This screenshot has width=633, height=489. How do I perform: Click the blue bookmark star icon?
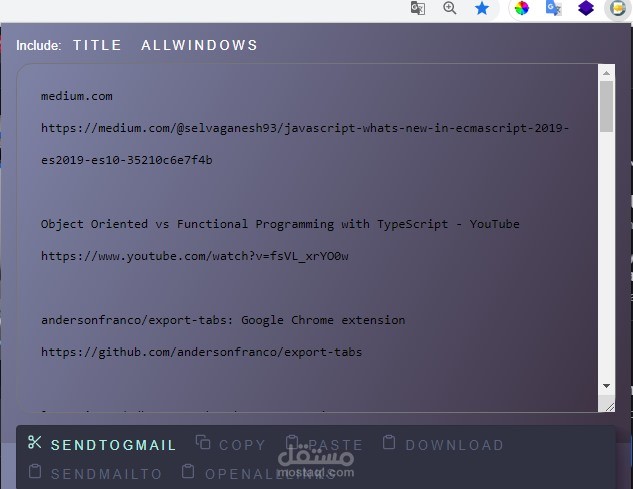[x=482, y=8]
